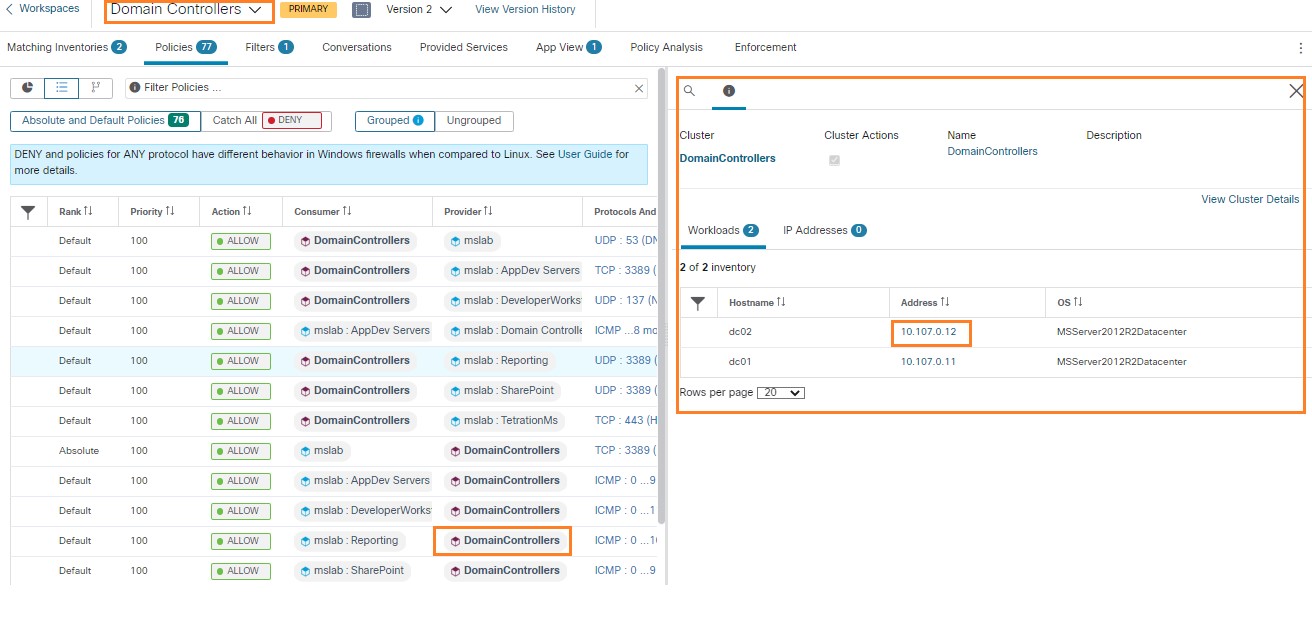The width and height of the screenshot is (1312, 623).
Task: Sort workloads by Address
Action: click(x=925, y=302)
